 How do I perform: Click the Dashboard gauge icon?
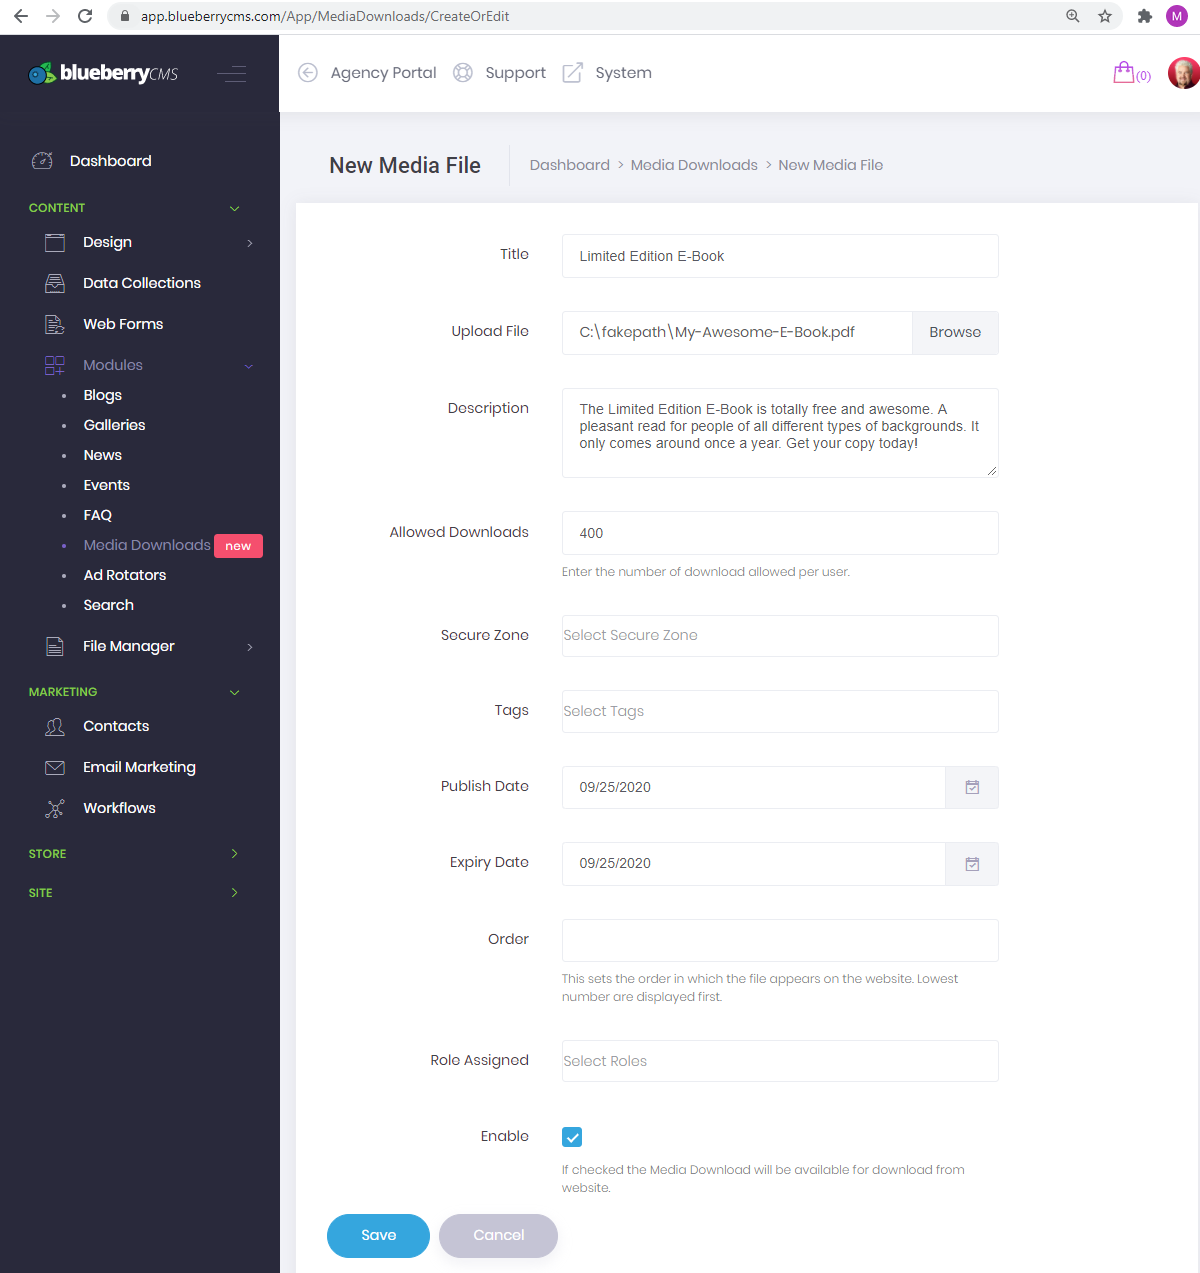pos(42,161)
